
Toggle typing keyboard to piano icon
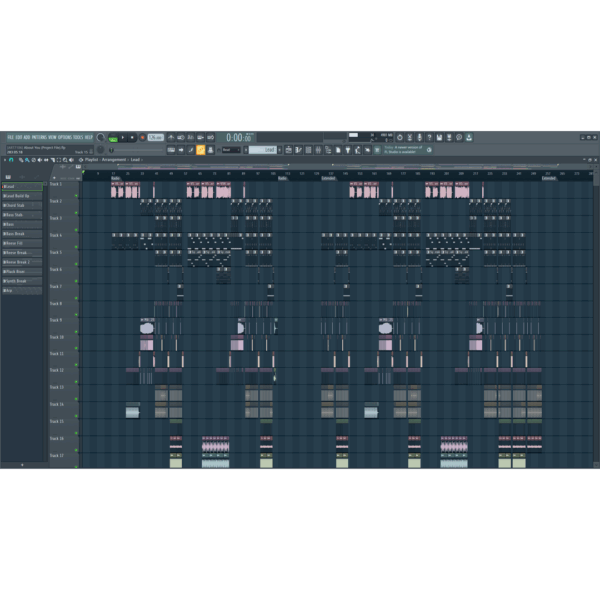(x=171, y=150)
